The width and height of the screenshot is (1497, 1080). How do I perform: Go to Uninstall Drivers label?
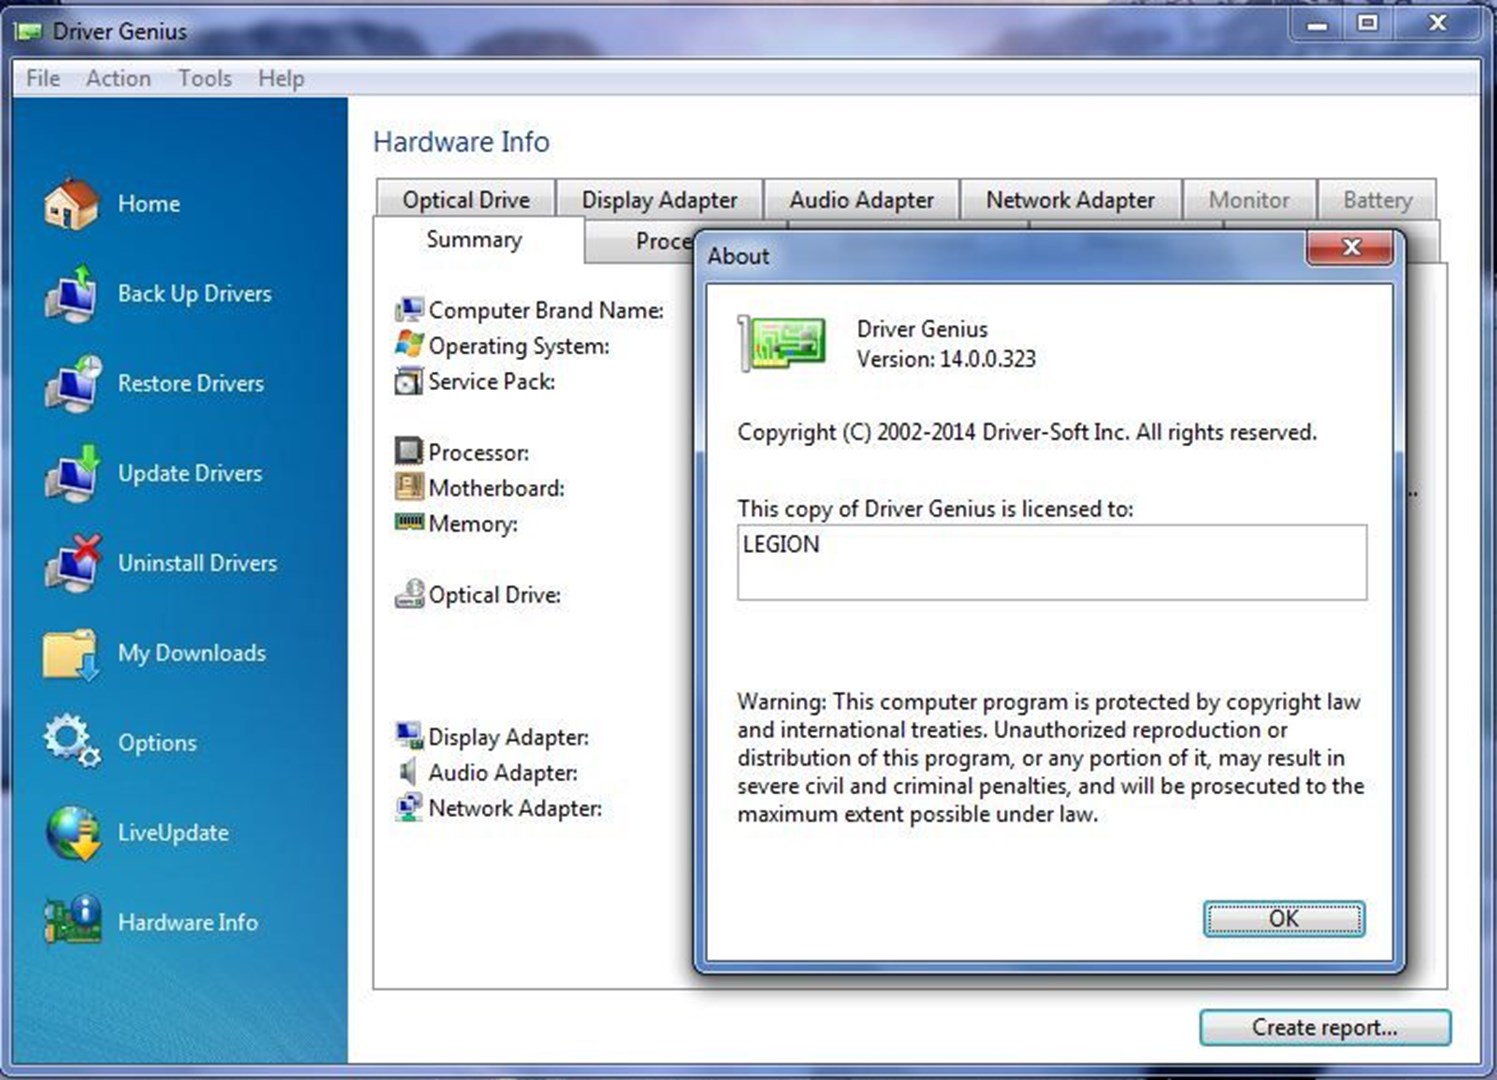(197, 563)
